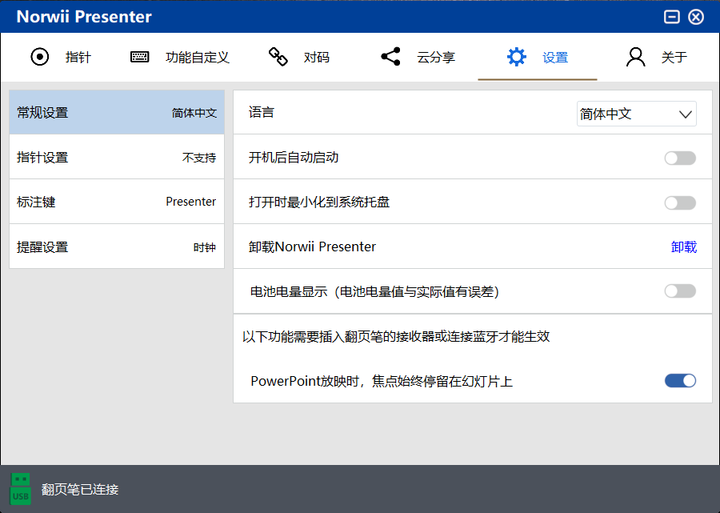720x513 pixels.
Task: Click the blue 卸载 link
Action: (x=684, y=247)
